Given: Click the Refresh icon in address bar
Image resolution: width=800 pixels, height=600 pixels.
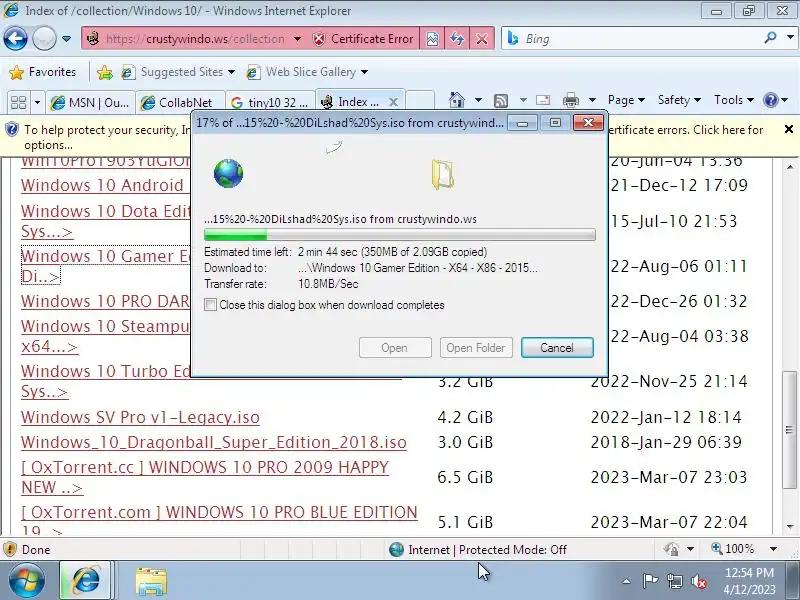Looking at the screenshot, I should pos(457,39).
